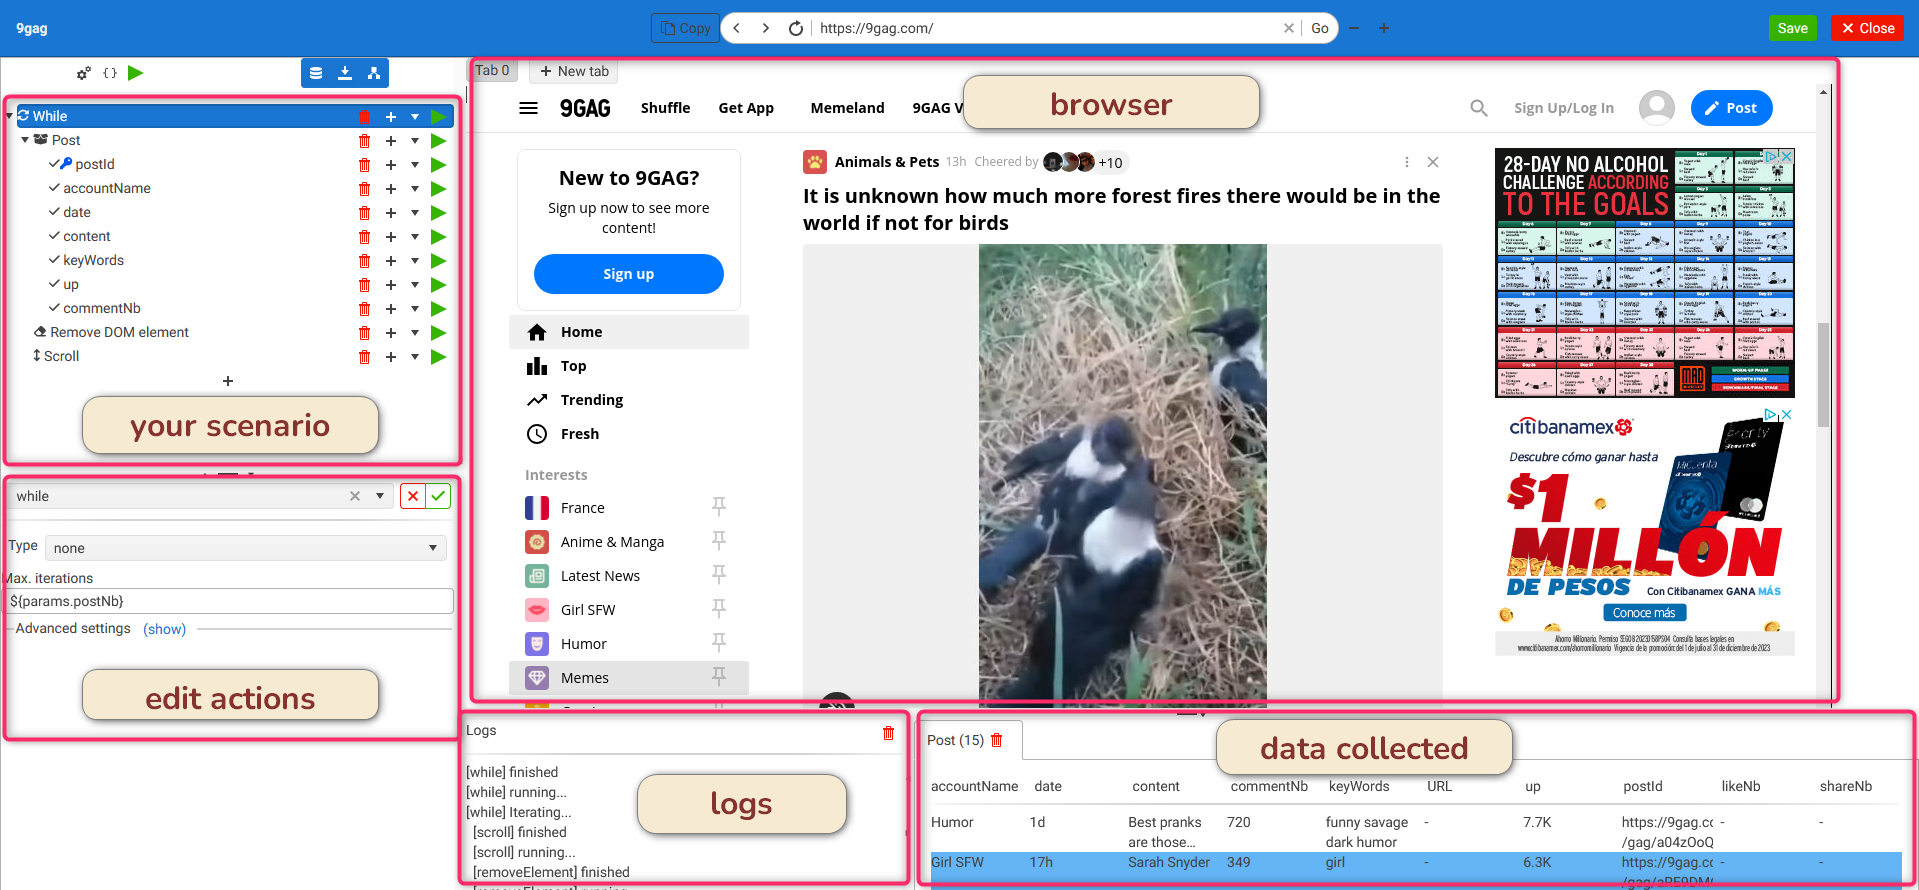Click the 9GAG Post button
This screenshot has height=890, width=1919.
coord(1731,108)
